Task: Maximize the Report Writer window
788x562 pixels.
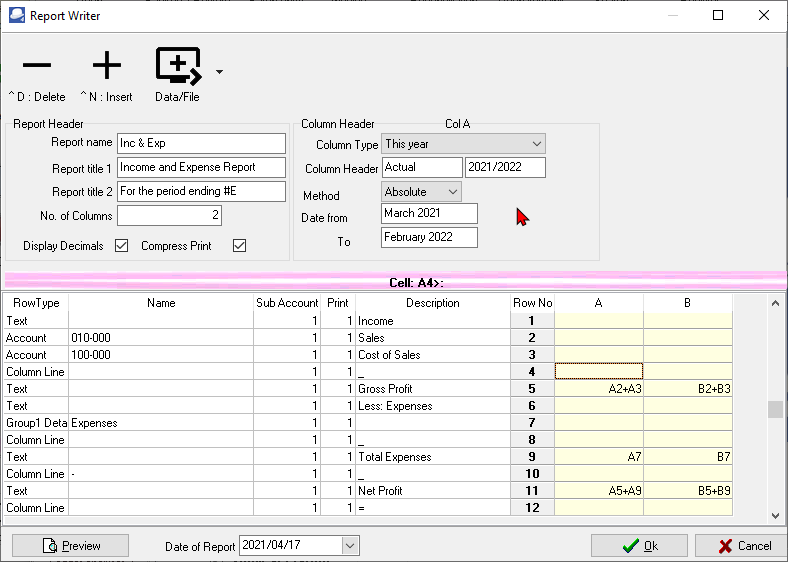Action: click(718, 15)
